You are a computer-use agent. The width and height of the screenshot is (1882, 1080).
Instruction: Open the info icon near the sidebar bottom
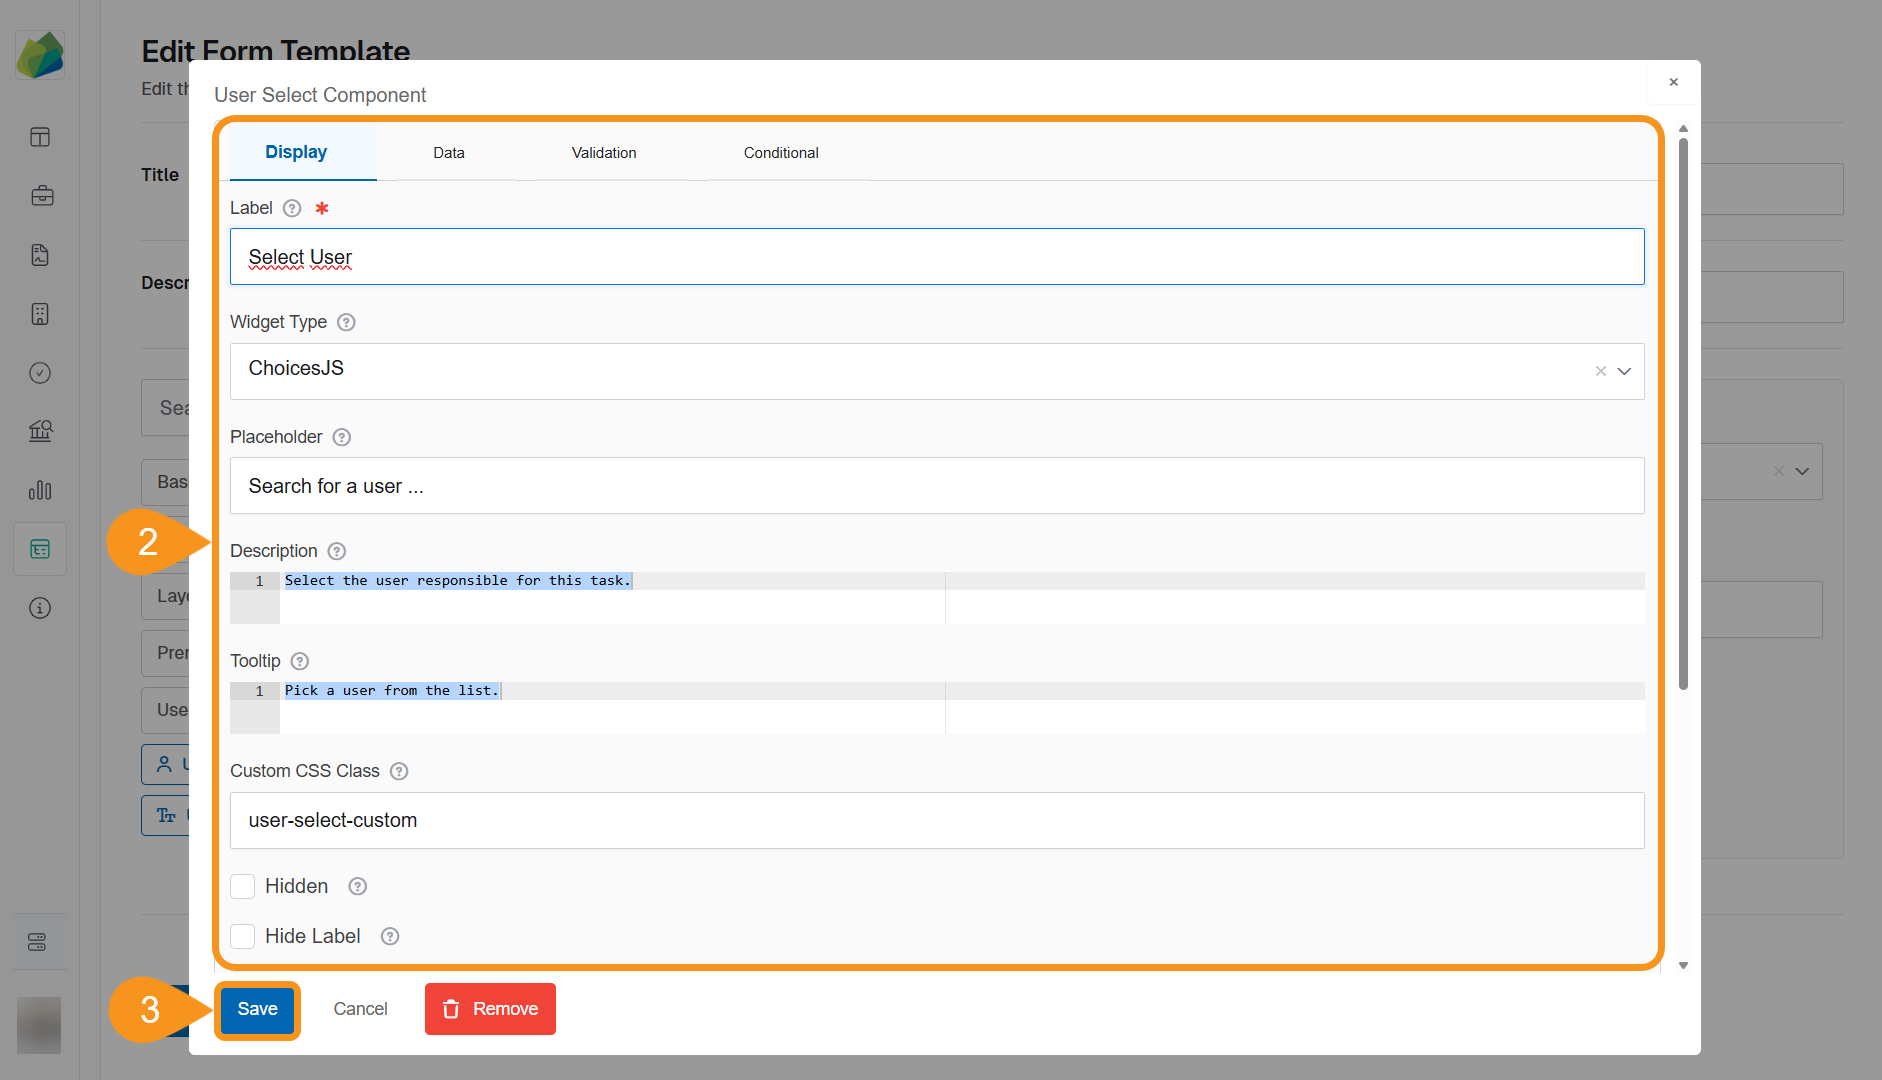click(x=40, y=607)
